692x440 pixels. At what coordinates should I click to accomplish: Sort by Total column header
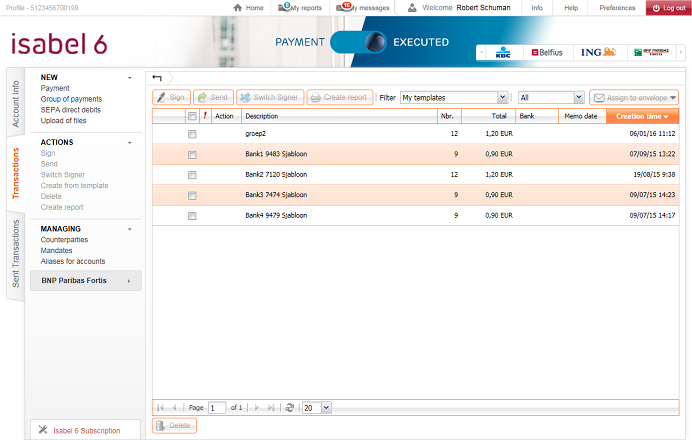click(489, 116)
